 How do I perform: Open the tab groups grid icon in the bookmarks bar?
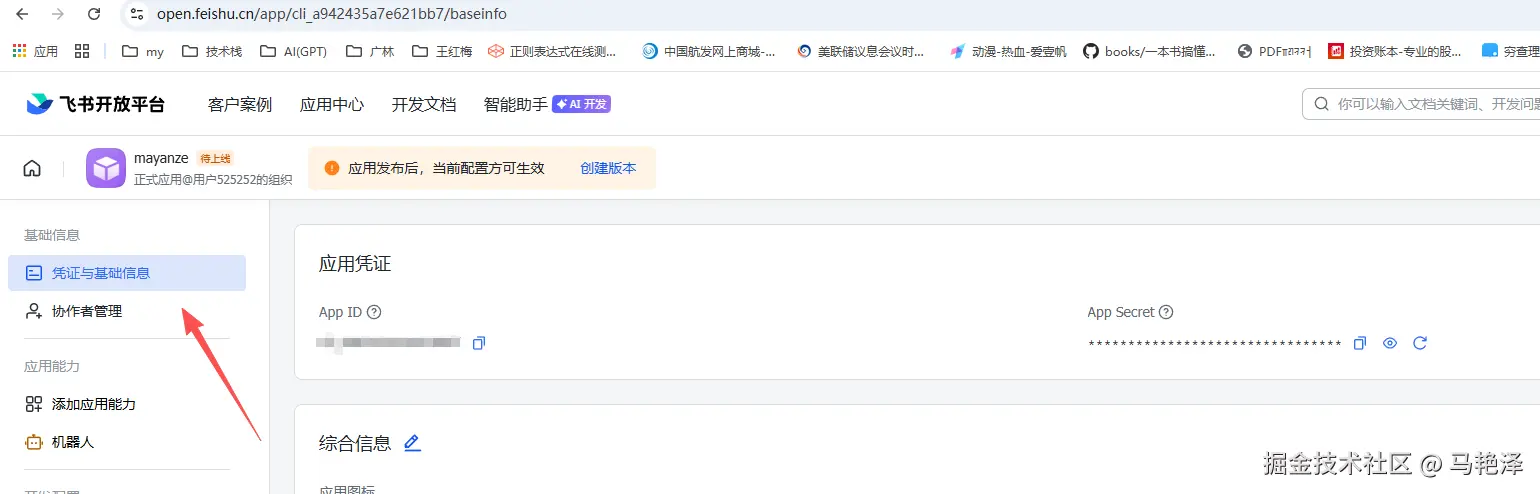point(82,51)
